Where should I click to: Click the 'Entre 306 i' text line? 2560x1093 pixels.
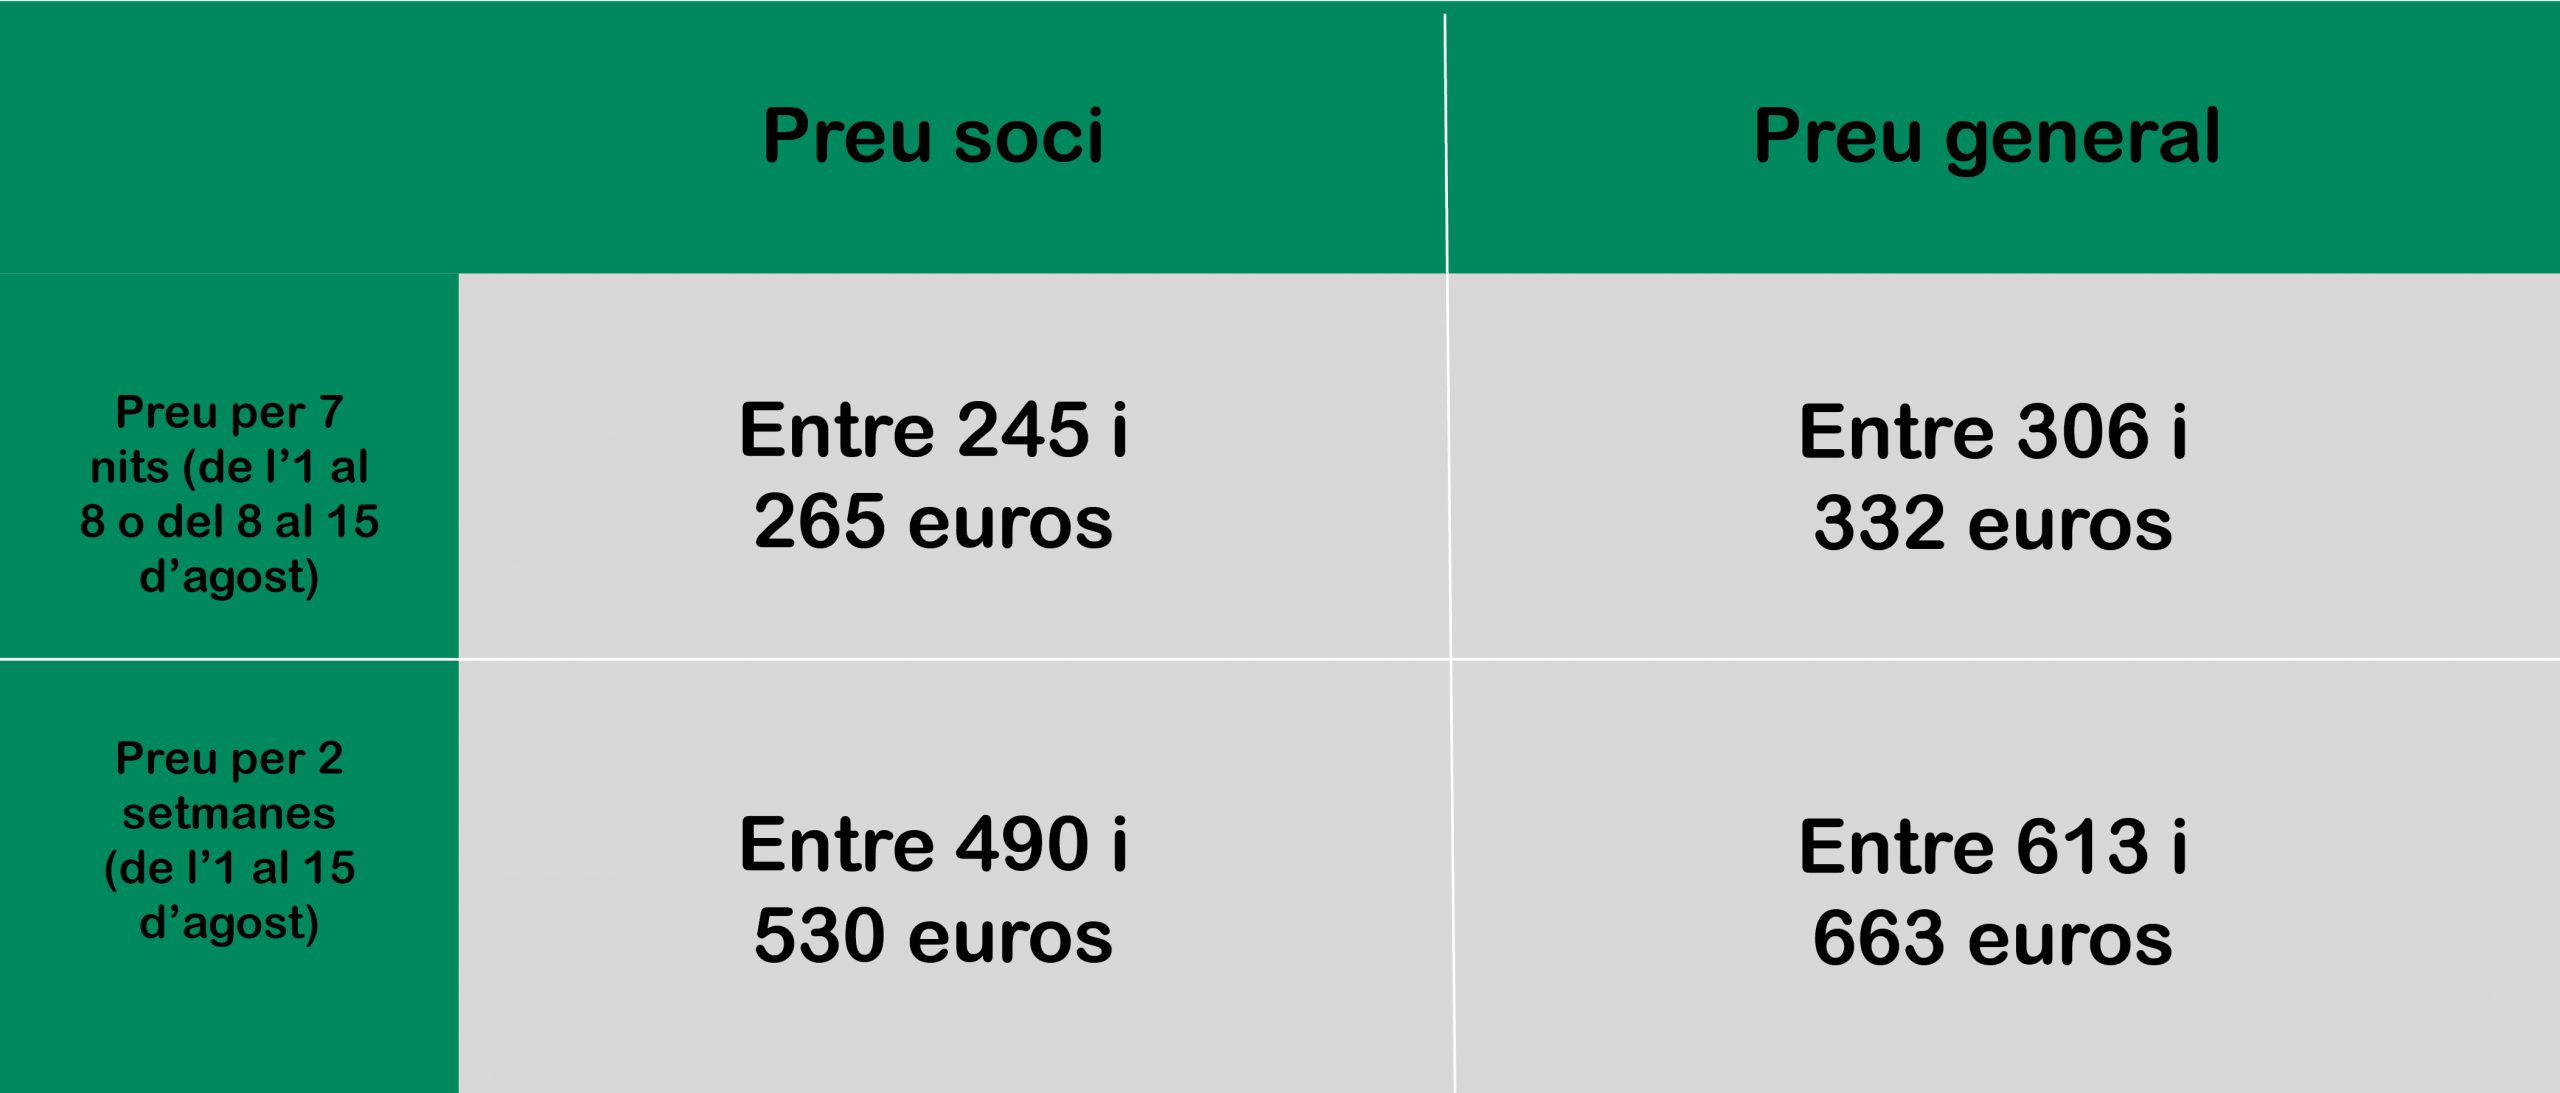click(1993, 432)
